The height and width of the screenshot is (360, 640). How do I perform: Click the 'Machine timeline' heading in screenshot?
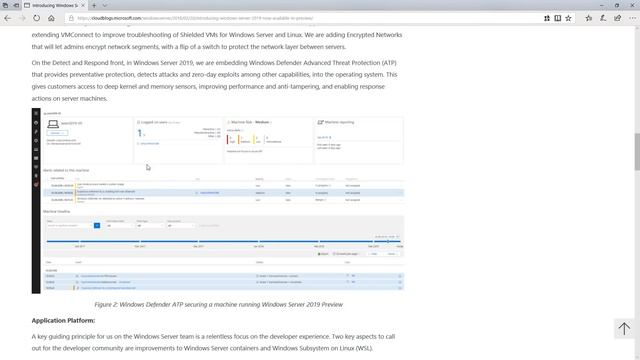pos(57,211)
